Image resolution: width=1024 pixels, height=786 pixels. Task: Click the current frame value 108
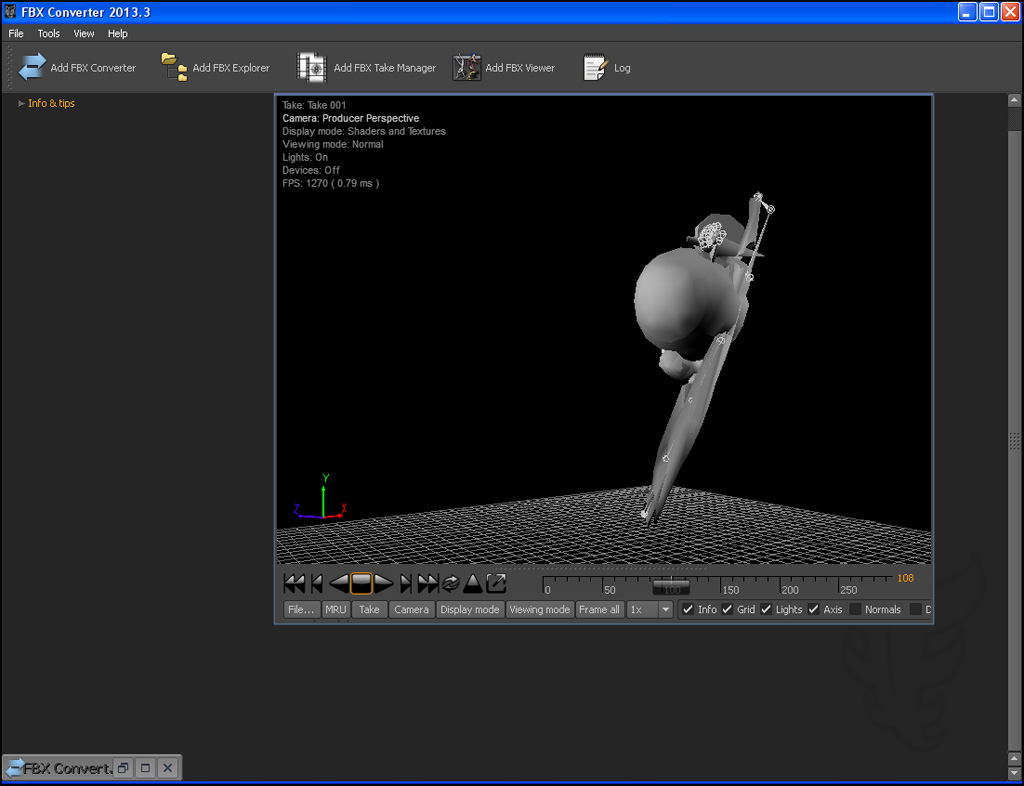(905, 578)
